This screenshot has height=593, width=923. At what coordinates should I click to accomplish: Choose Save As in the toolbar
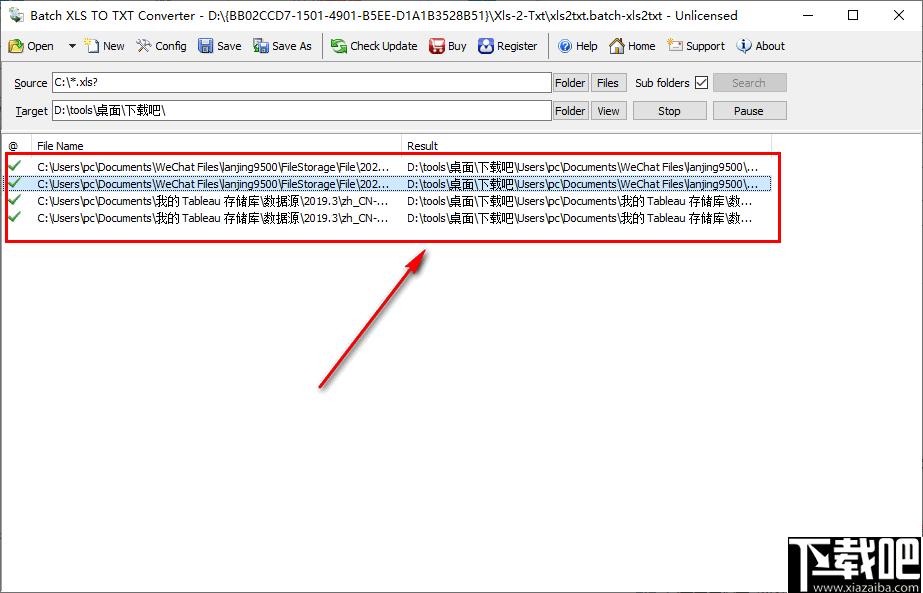283,46
